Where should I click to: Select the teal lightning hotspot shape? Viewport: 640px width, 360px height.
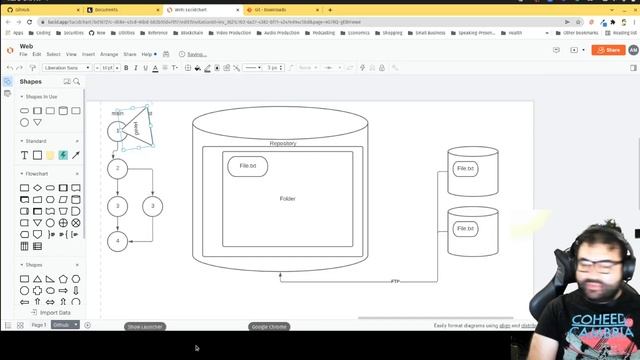(63, 155)
